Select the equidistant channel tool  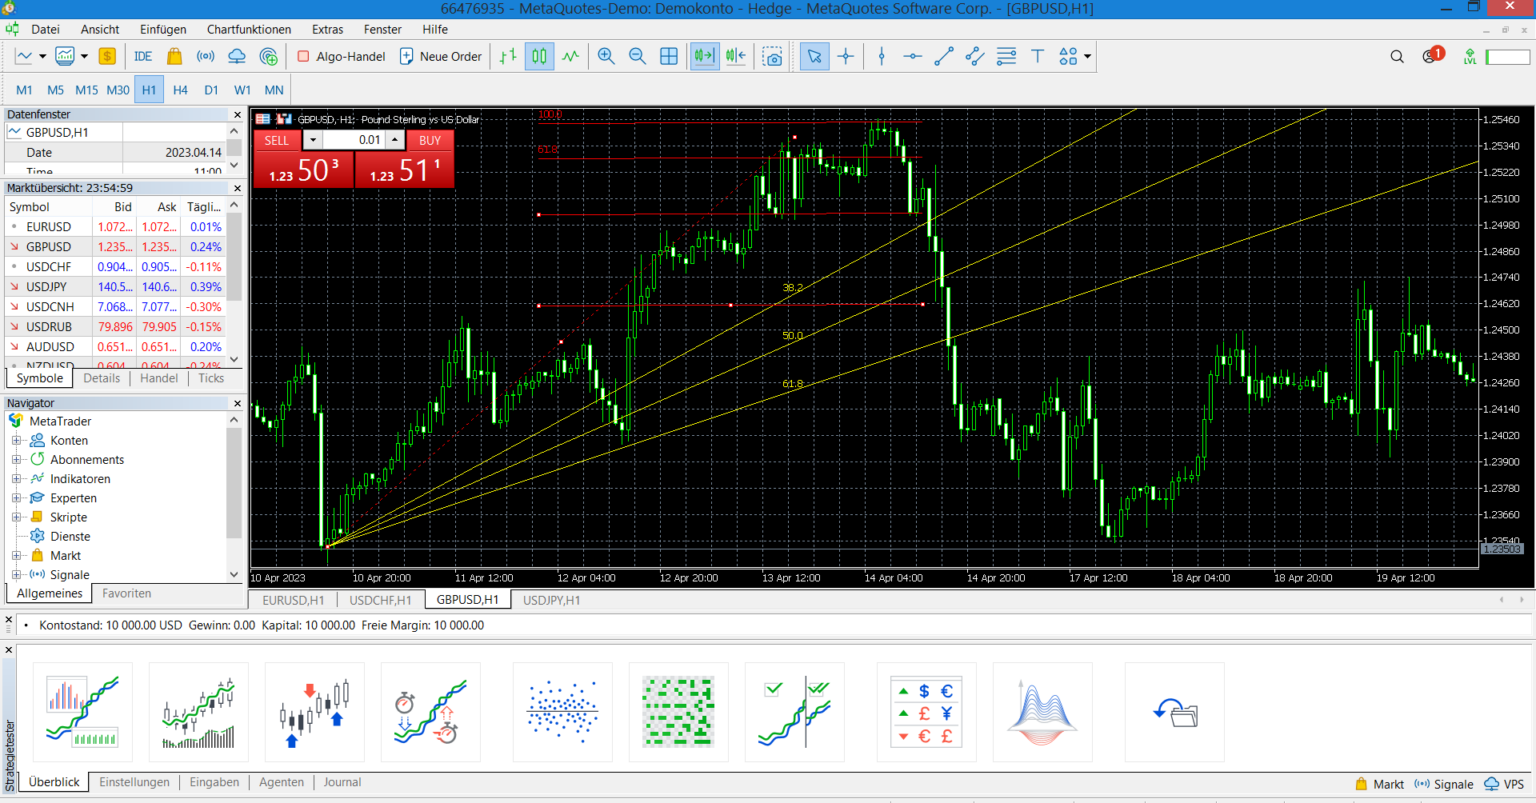pyautogui.click(x=975, y=56)
